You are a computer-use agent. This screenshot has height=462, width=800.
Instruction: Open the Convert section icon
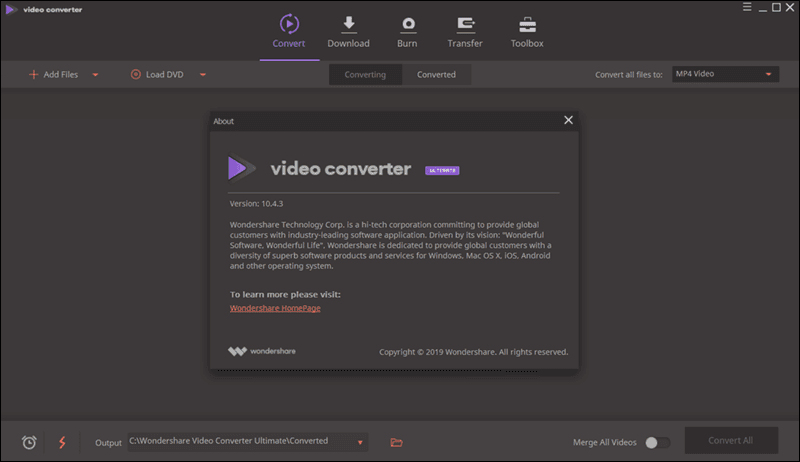click(x=289, y=24)
